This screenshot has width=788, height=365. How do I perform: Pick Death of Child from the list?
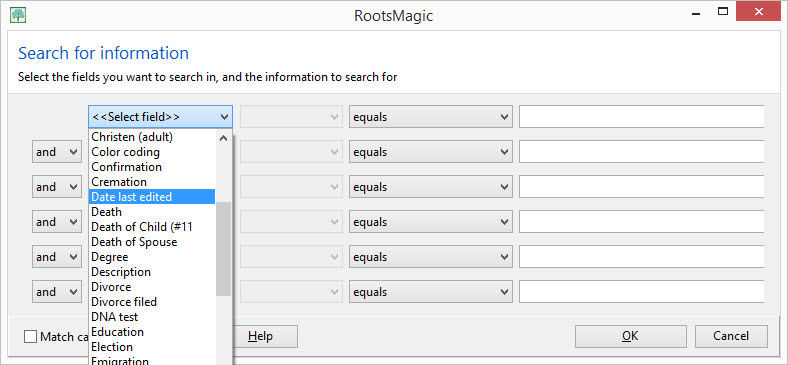[x=152, y=227]
